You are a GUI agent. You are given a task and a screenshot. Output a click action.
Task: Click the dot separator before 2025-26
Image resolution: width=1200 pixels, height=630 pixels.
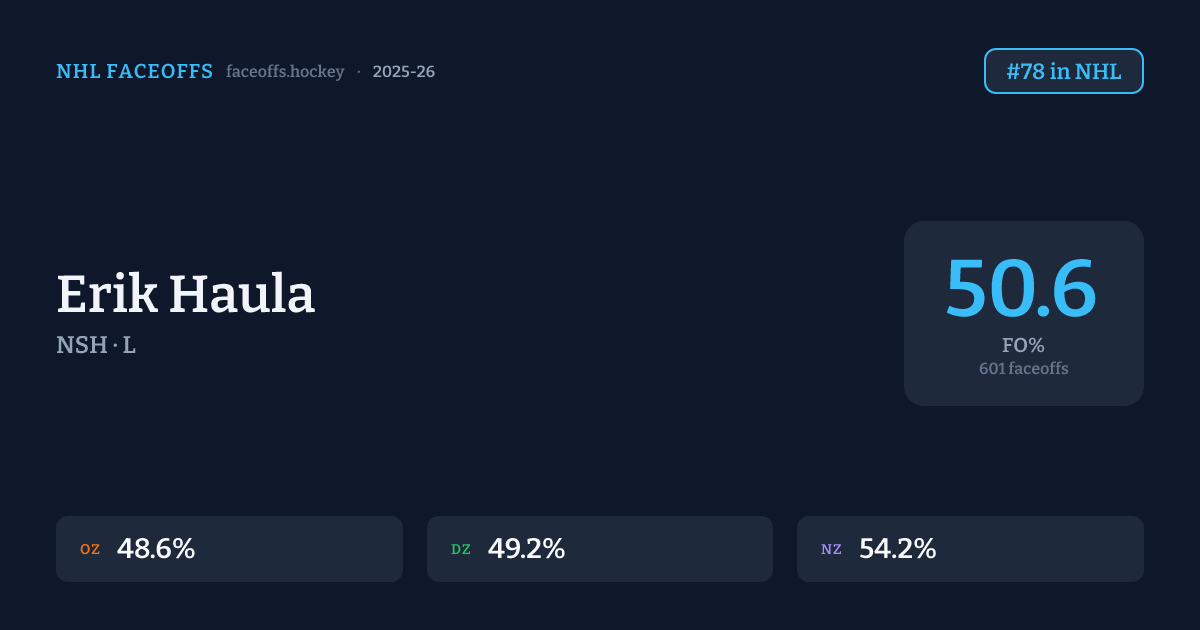click(358, 72)
